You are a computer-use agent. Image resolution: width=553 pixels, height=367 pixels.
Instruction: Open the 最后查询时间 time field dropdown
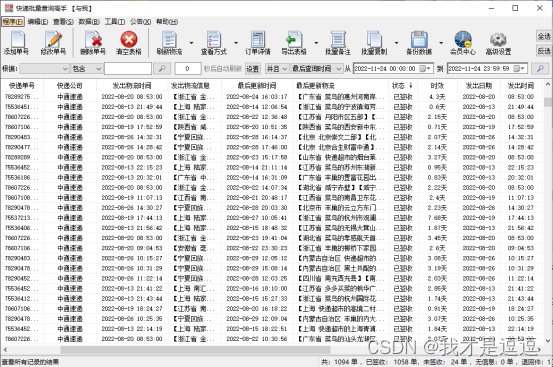coord(317,68)
